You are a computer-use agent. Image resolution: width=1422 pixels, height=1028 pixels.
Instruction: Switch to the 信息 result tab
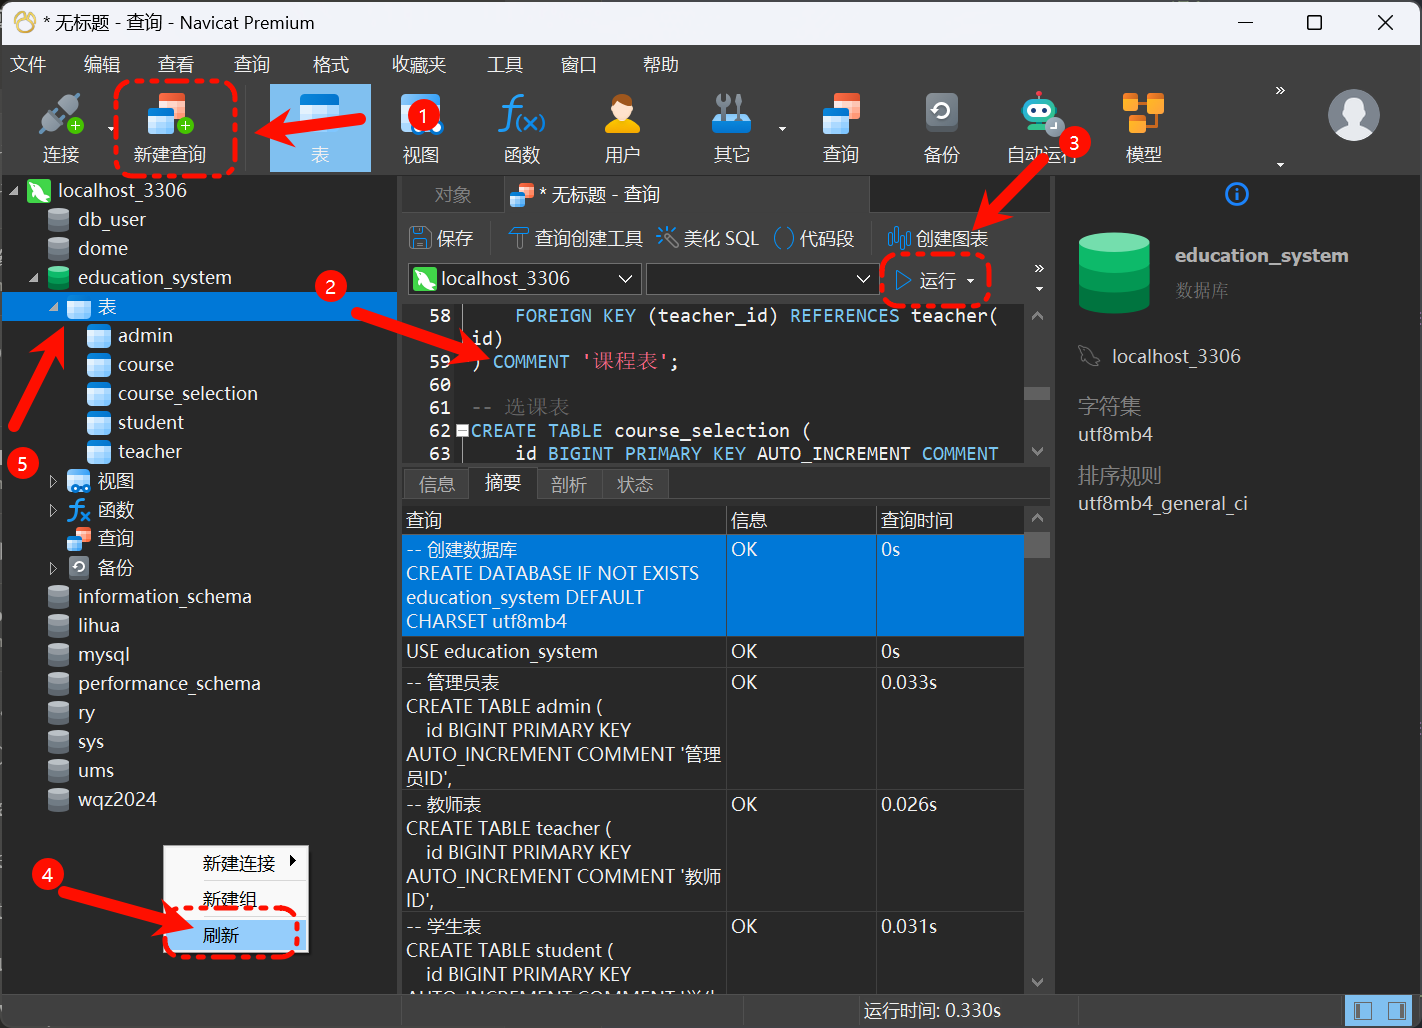pyautogui.click(x=437, y=485)
